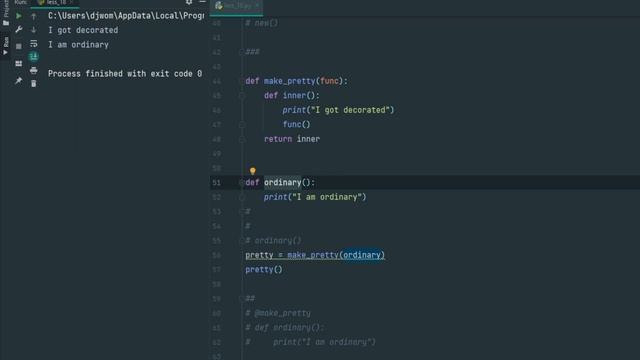Click 'Process finished with exit code 0'
The width and height of the screenshot is (640, 360).
[x=125, y=74]
